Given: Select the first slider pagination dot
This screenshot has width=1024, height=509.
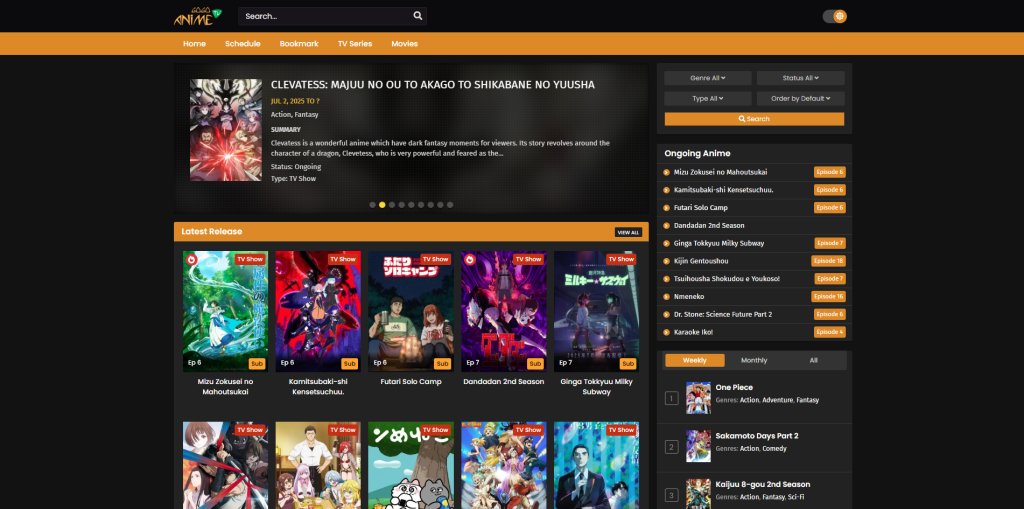Looking at the screenshot, I should 372,205.
